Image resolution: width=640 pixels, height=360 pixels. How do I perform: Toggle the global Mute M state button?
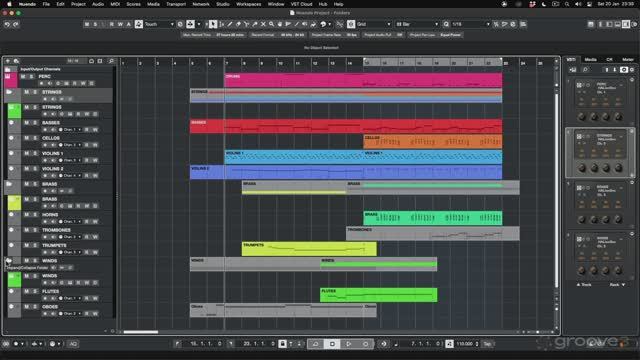point(87,24)
